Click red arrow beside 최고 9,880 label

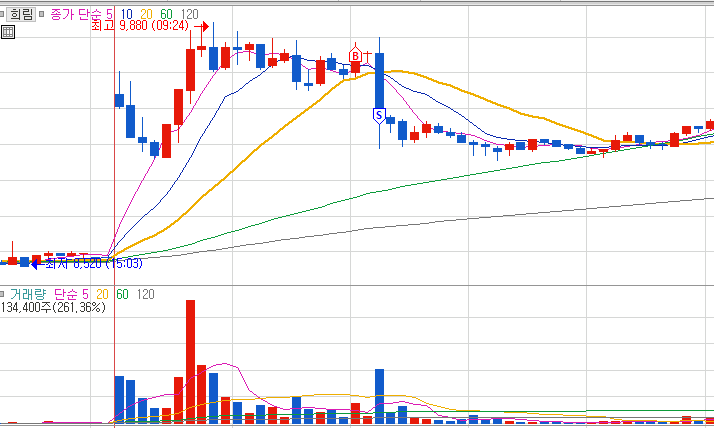click(x=202, y=26)
